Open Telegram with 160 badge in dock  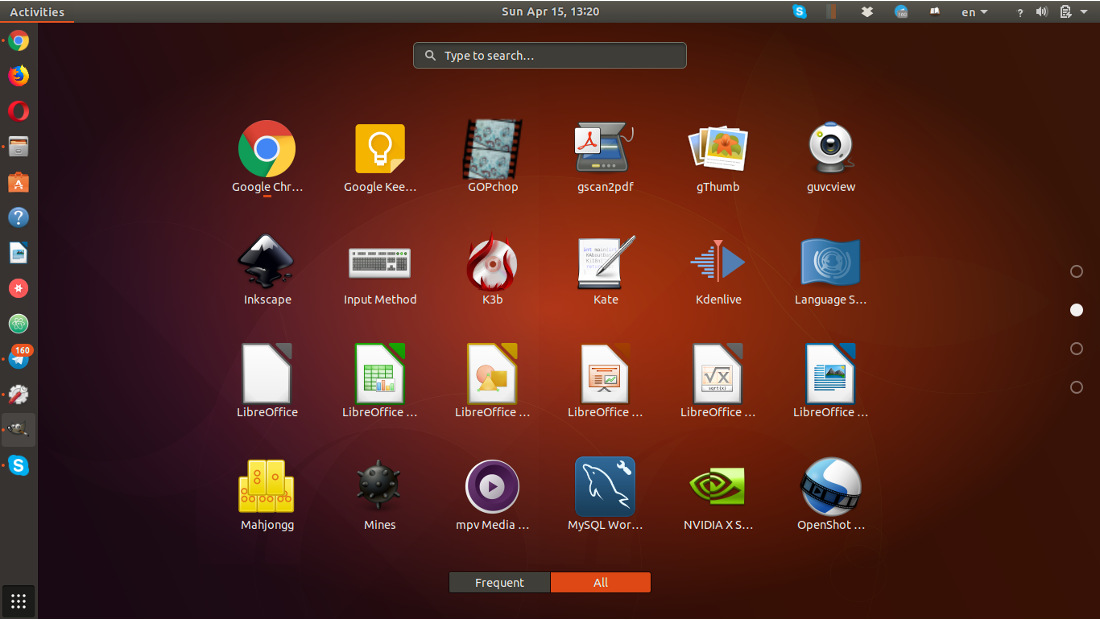point(18,359)
